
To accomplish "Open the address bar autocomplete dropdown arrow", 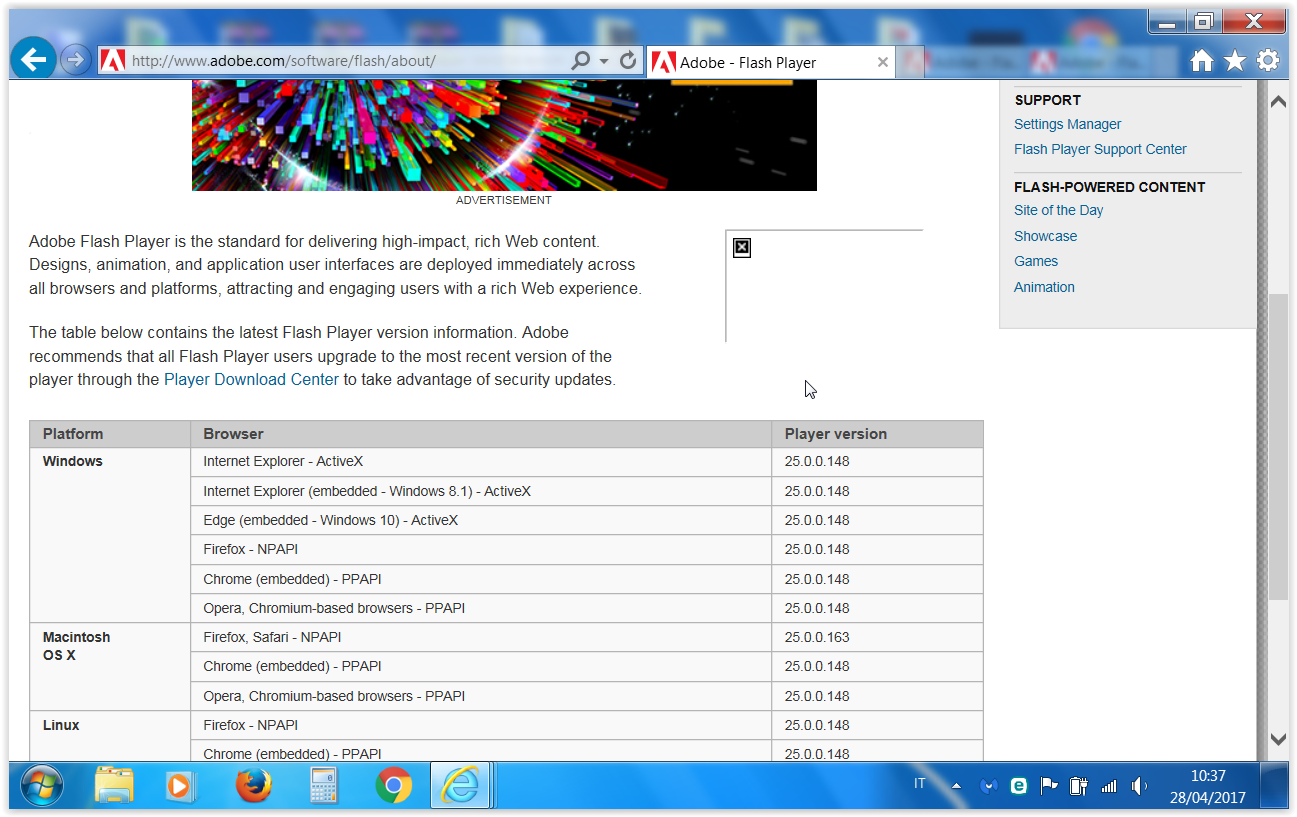I will coord(604,61).
